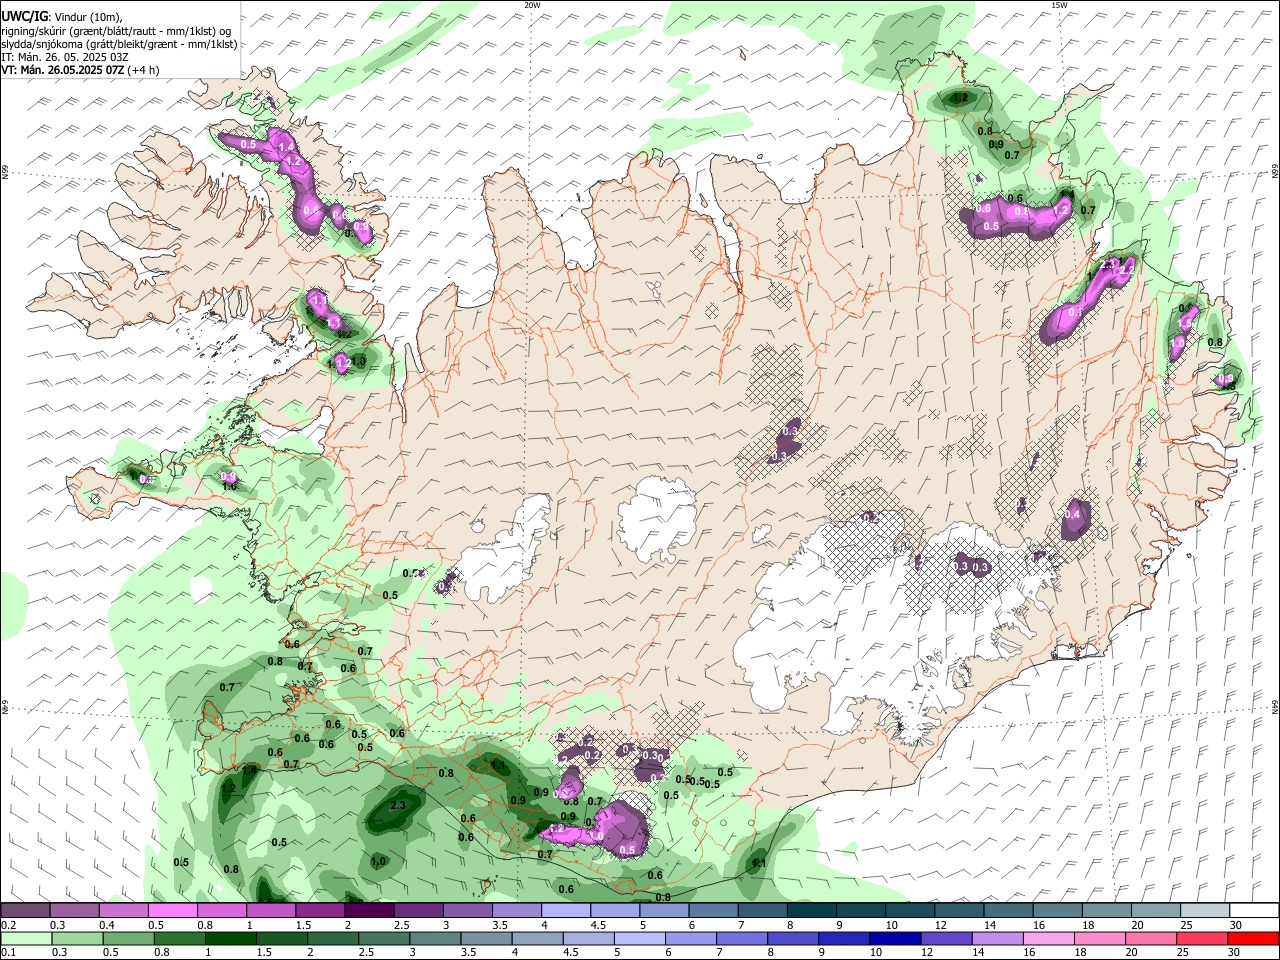Viewport: 1280px width, 960px height.
Task: Click the "4.5" label in the snow legend row
Action: pos(598,925)
